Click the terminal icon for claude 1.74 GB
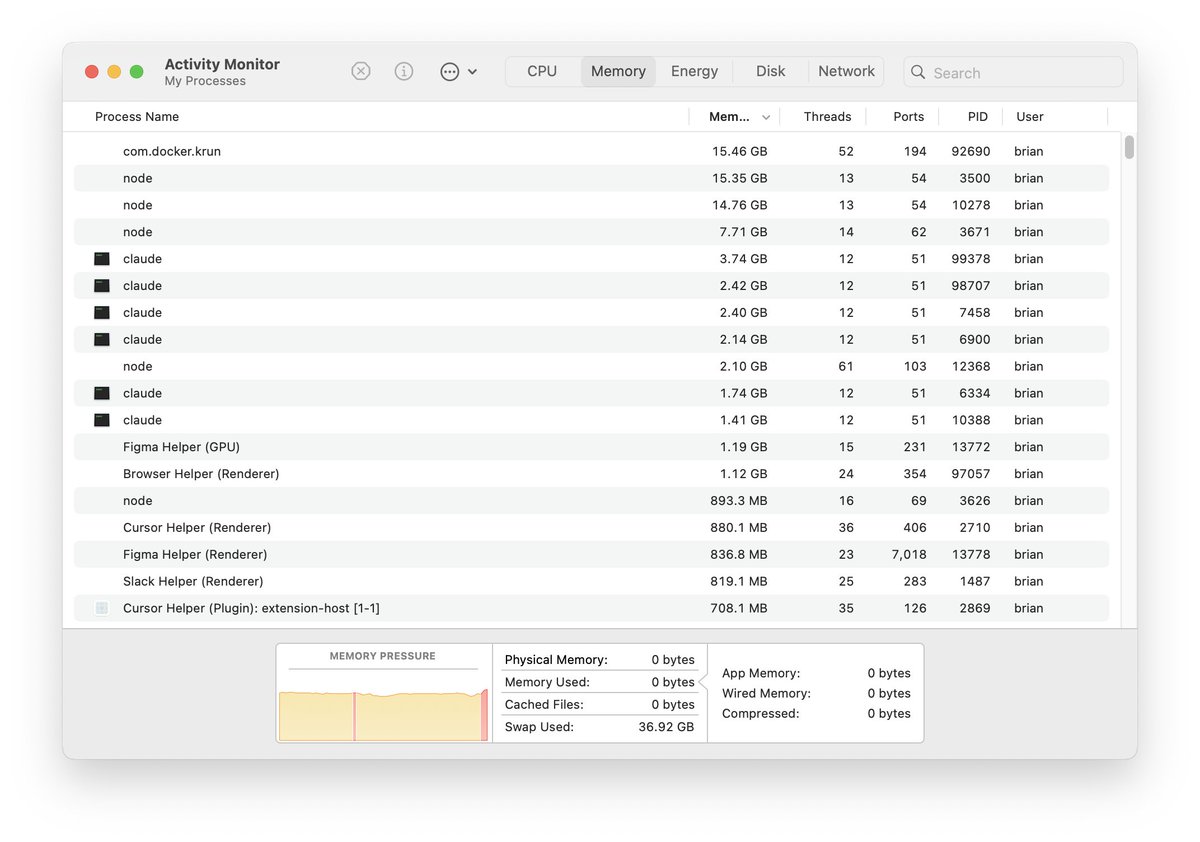Image resolution: width=1200 pixels, height=842 pixels. (102, 394)
